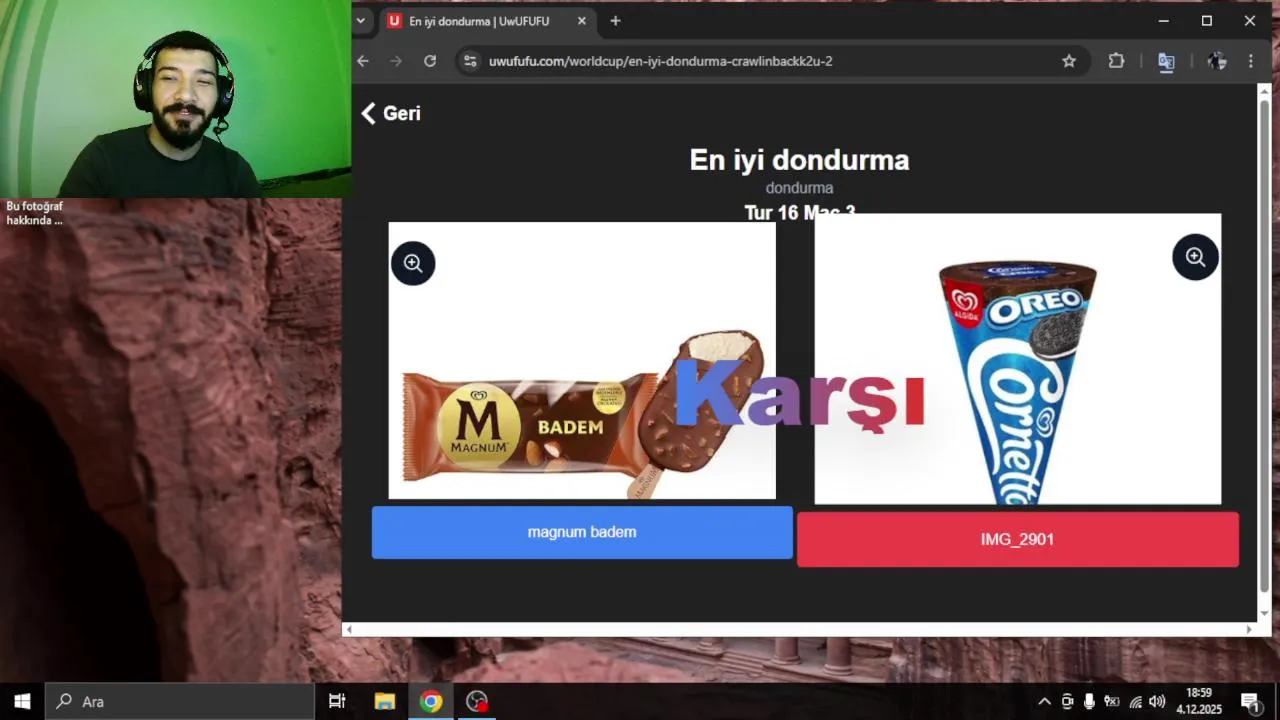Close the En iyi dondurma tab
Image resolution: width=1280 pixels, height=720 pixels.
pos(581,21)
